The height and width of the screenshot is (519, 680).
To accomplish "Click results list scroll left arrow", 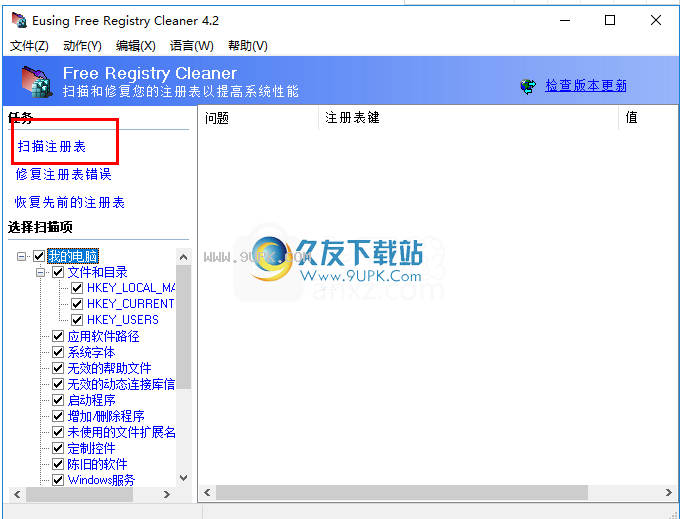I will tap(207, 493).
